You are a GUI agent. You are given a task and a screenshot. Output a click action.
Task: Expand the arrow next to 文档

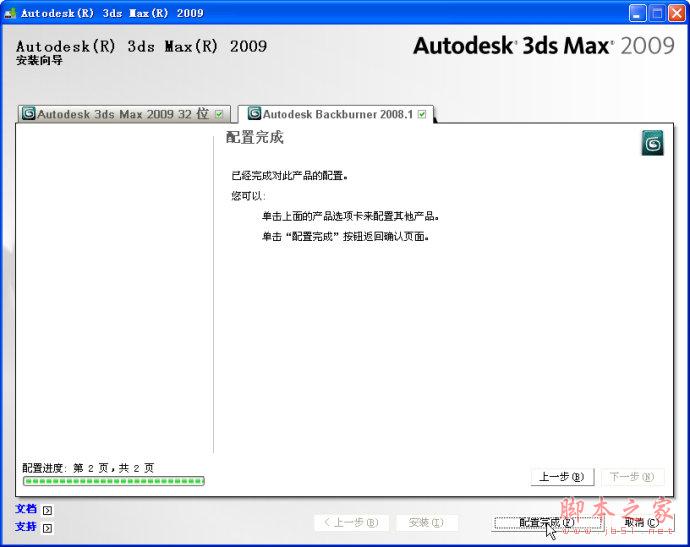point(48,510)
